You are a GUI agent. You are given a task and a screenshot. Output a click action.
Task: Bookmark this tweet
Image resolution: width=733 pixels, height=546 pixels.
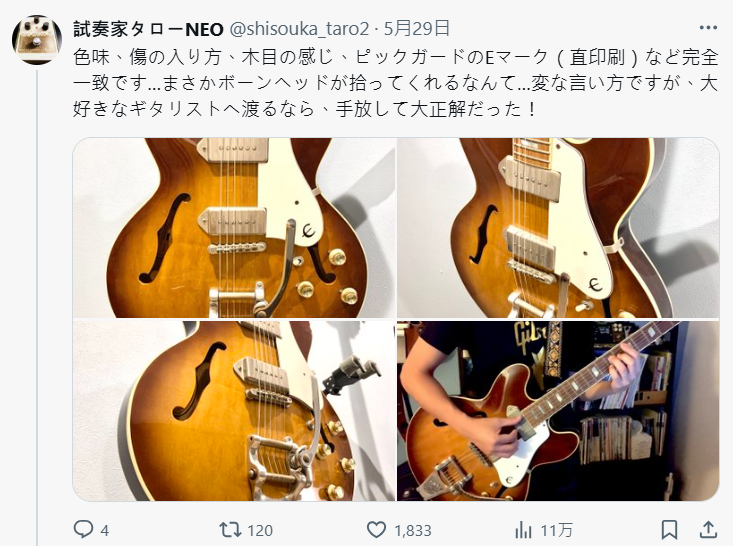tap(669, 530)
